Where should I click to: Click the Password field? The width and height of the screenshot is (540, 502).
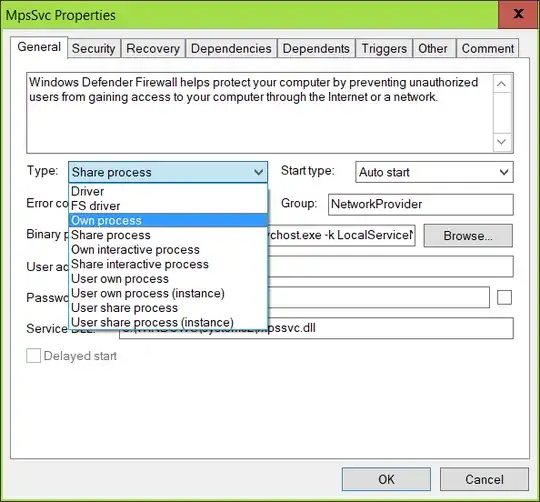[378, 297]
